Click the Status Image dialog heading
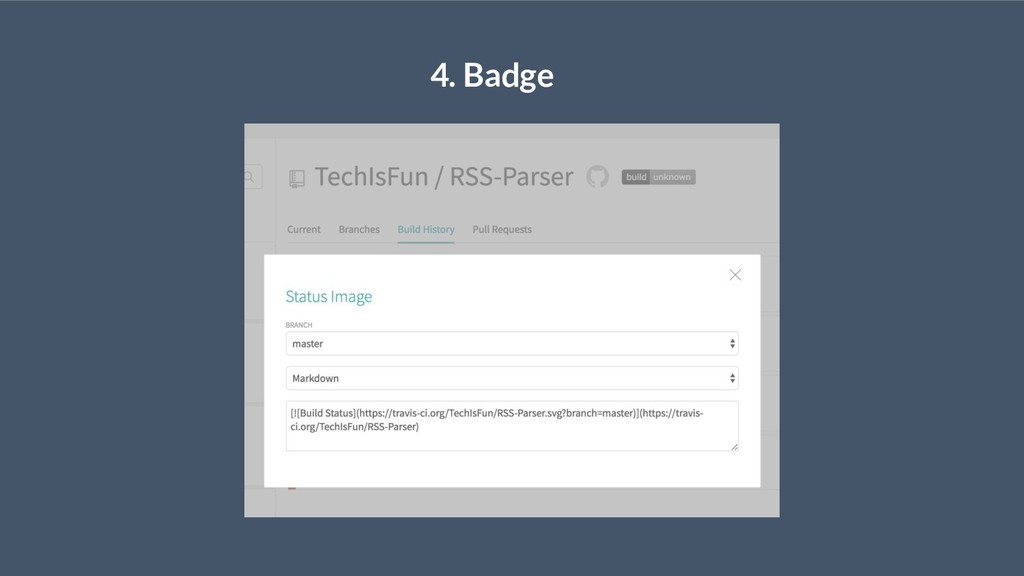This screenshot has height=576, width=1024. pos(328,296)
